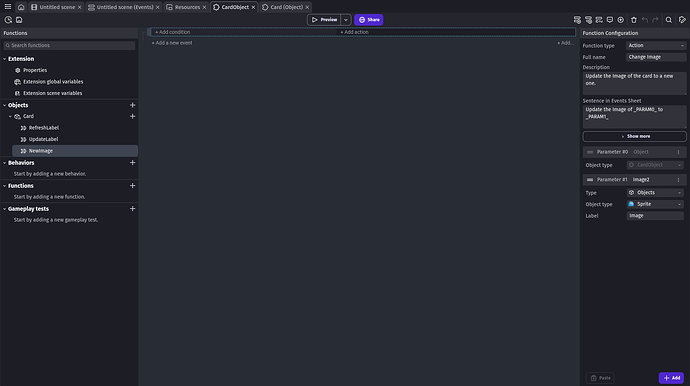The width and height of the screenshot is (690, 386).
Task: Save the project with the save icon
Action: (19, 20)
